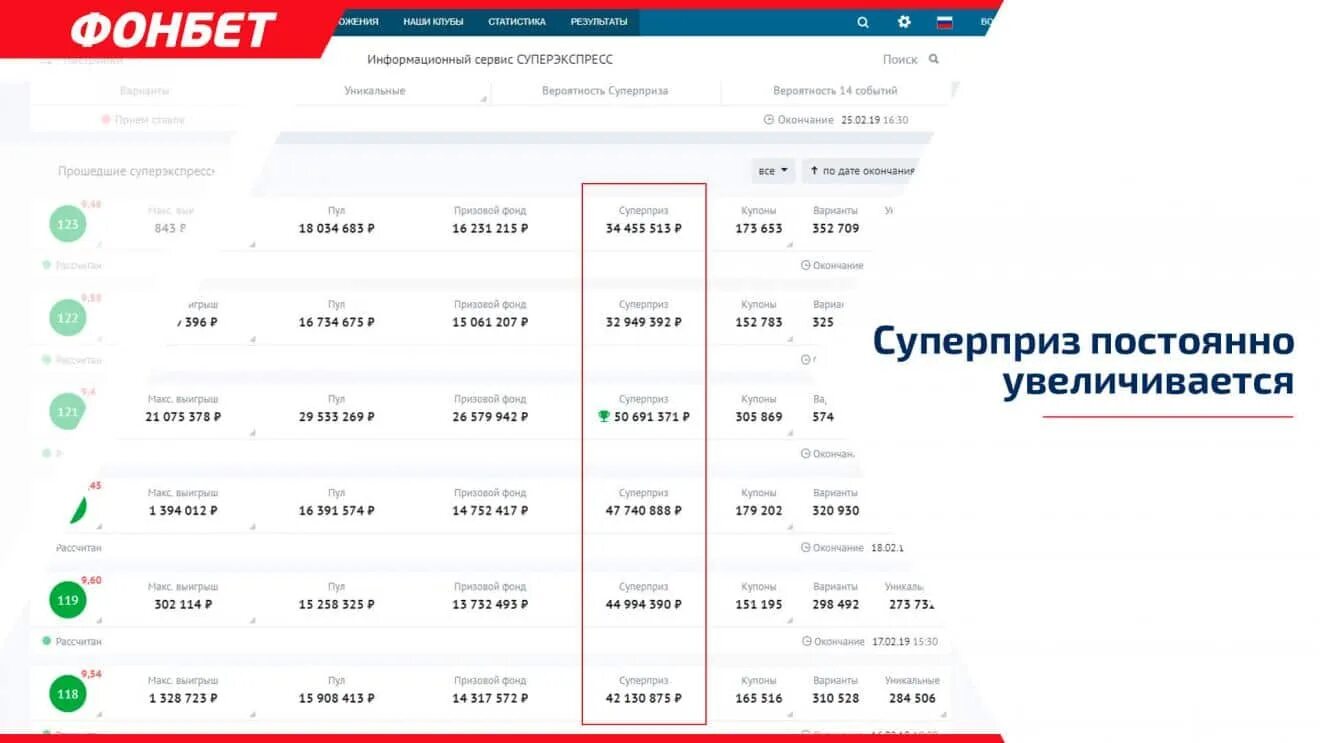The image size is (1320, 743).
Task: Open the СТАТИСТИКА menu item
Action: pyautogui.click(x=517, y=21)
